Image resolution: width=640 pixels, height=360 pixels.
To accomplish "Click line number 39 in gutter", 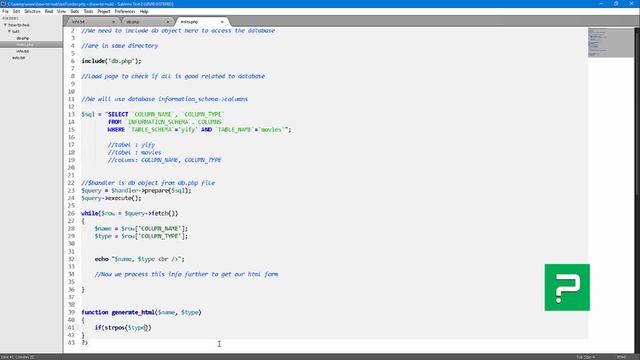I will [x=71, y=312].
